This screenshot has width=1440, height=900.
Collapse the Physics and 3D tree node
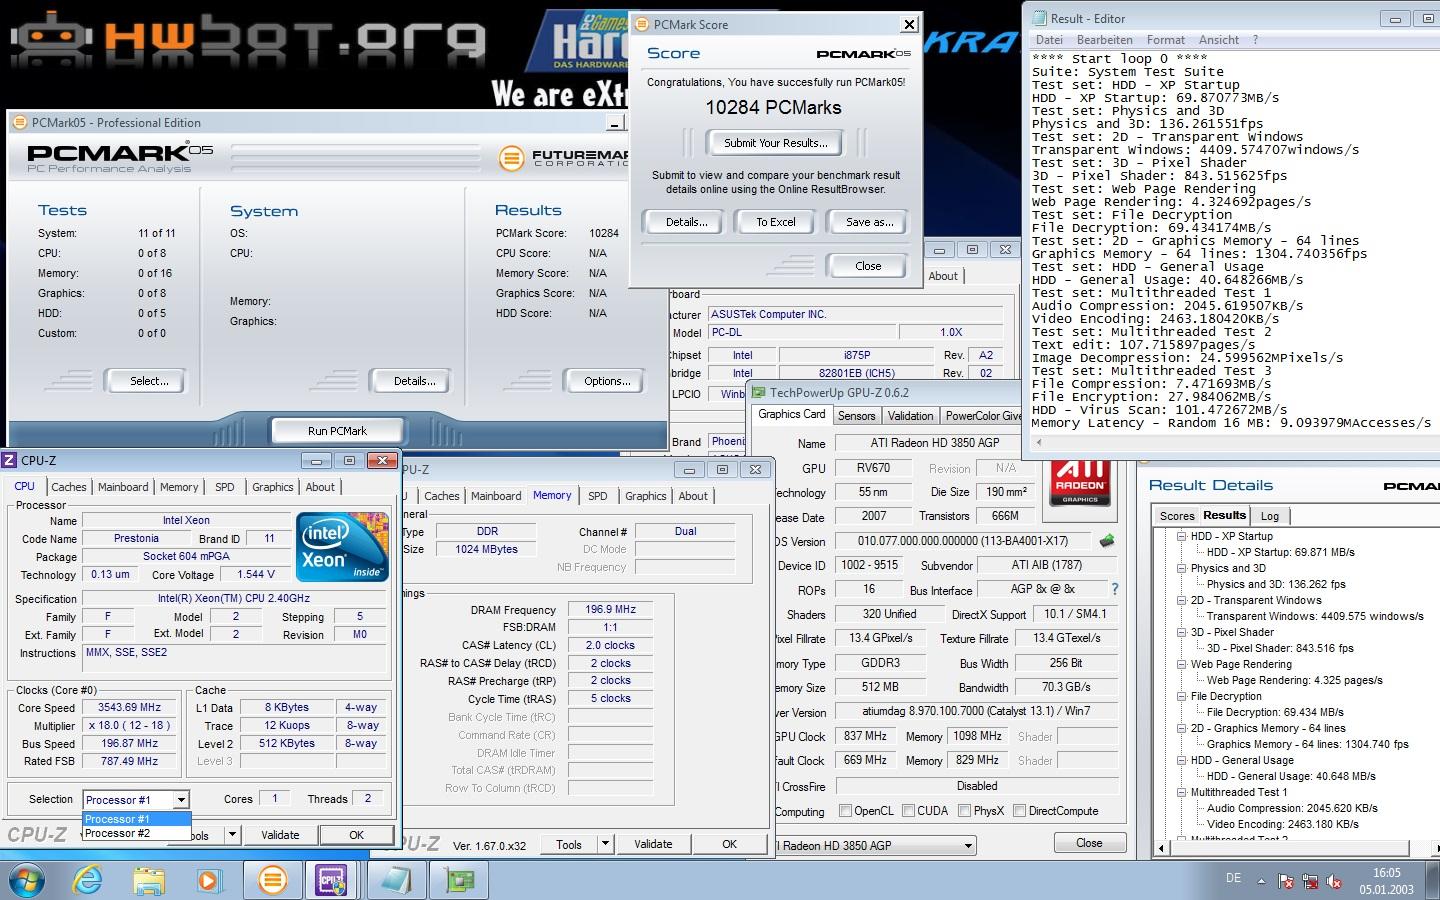[x=1181, y=568]
